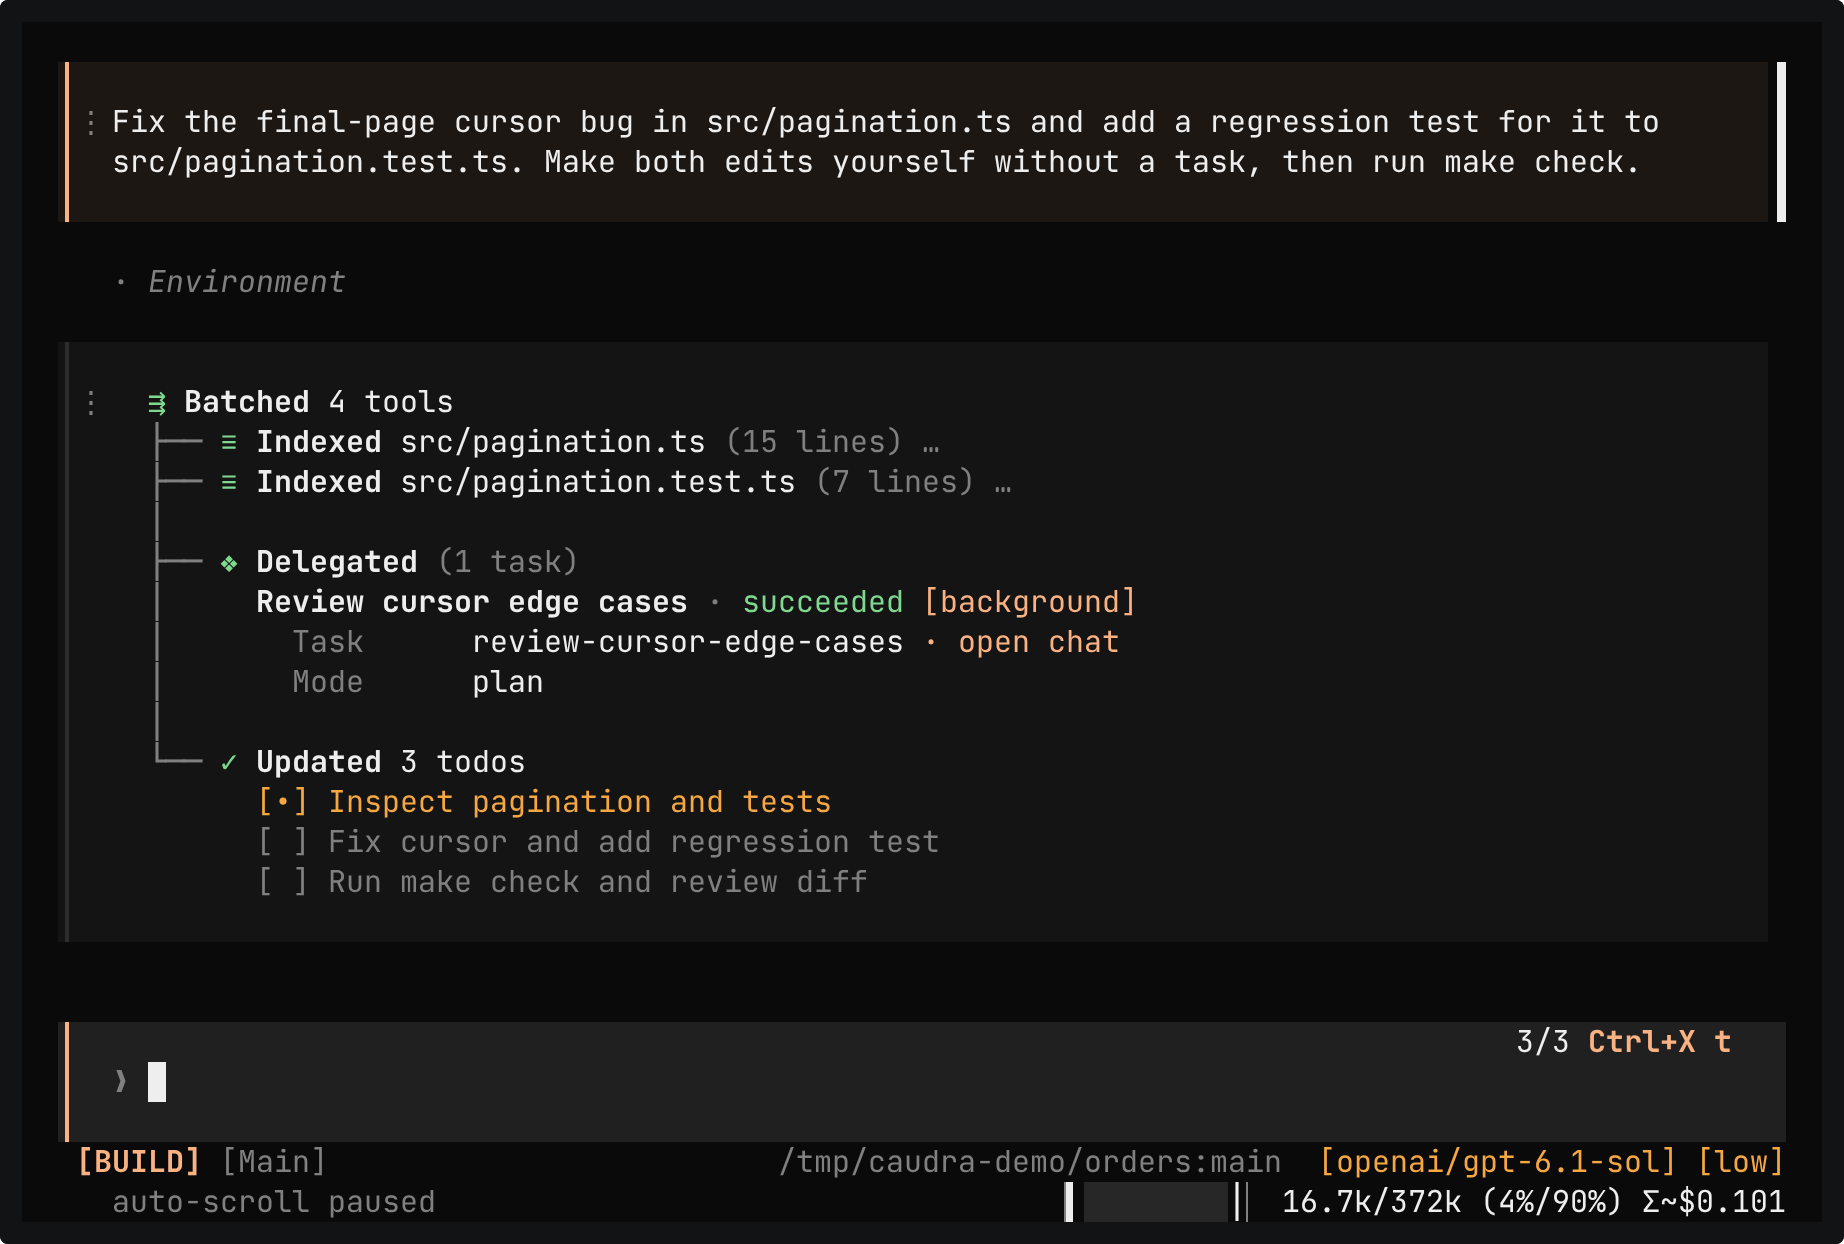Screen dimensions: 1844x1244
Task: Click the [Main] agent label
Action: coord(274,1162)
